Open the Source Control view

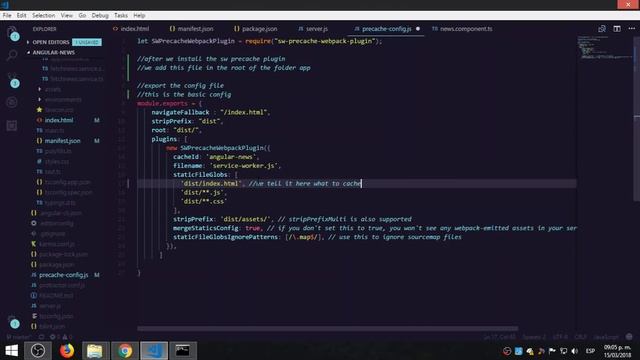(12, 79)
